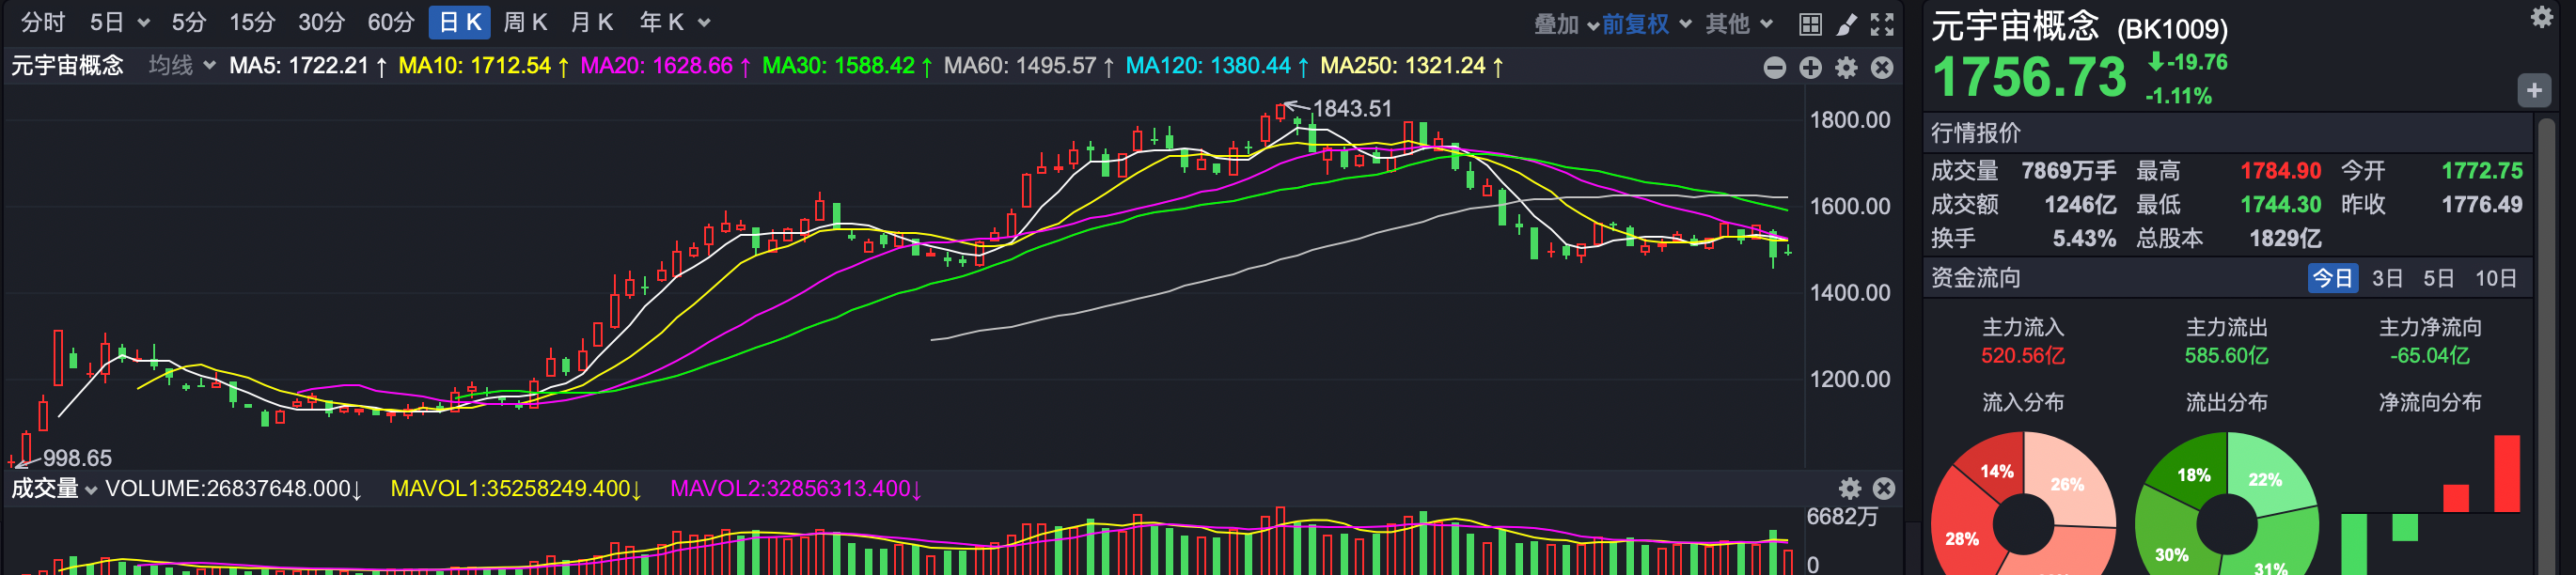The width and height of the screenshot is (2576, 575).
Task: Show 10日 capital flow
Action: point(2496,278)
